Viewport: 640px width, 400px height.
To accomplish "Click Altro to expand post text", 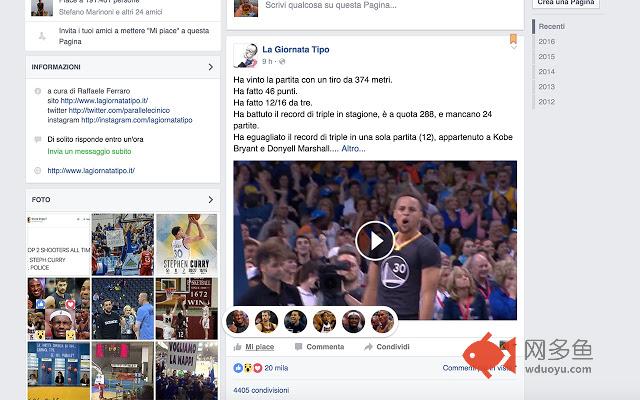I will 353,149.
